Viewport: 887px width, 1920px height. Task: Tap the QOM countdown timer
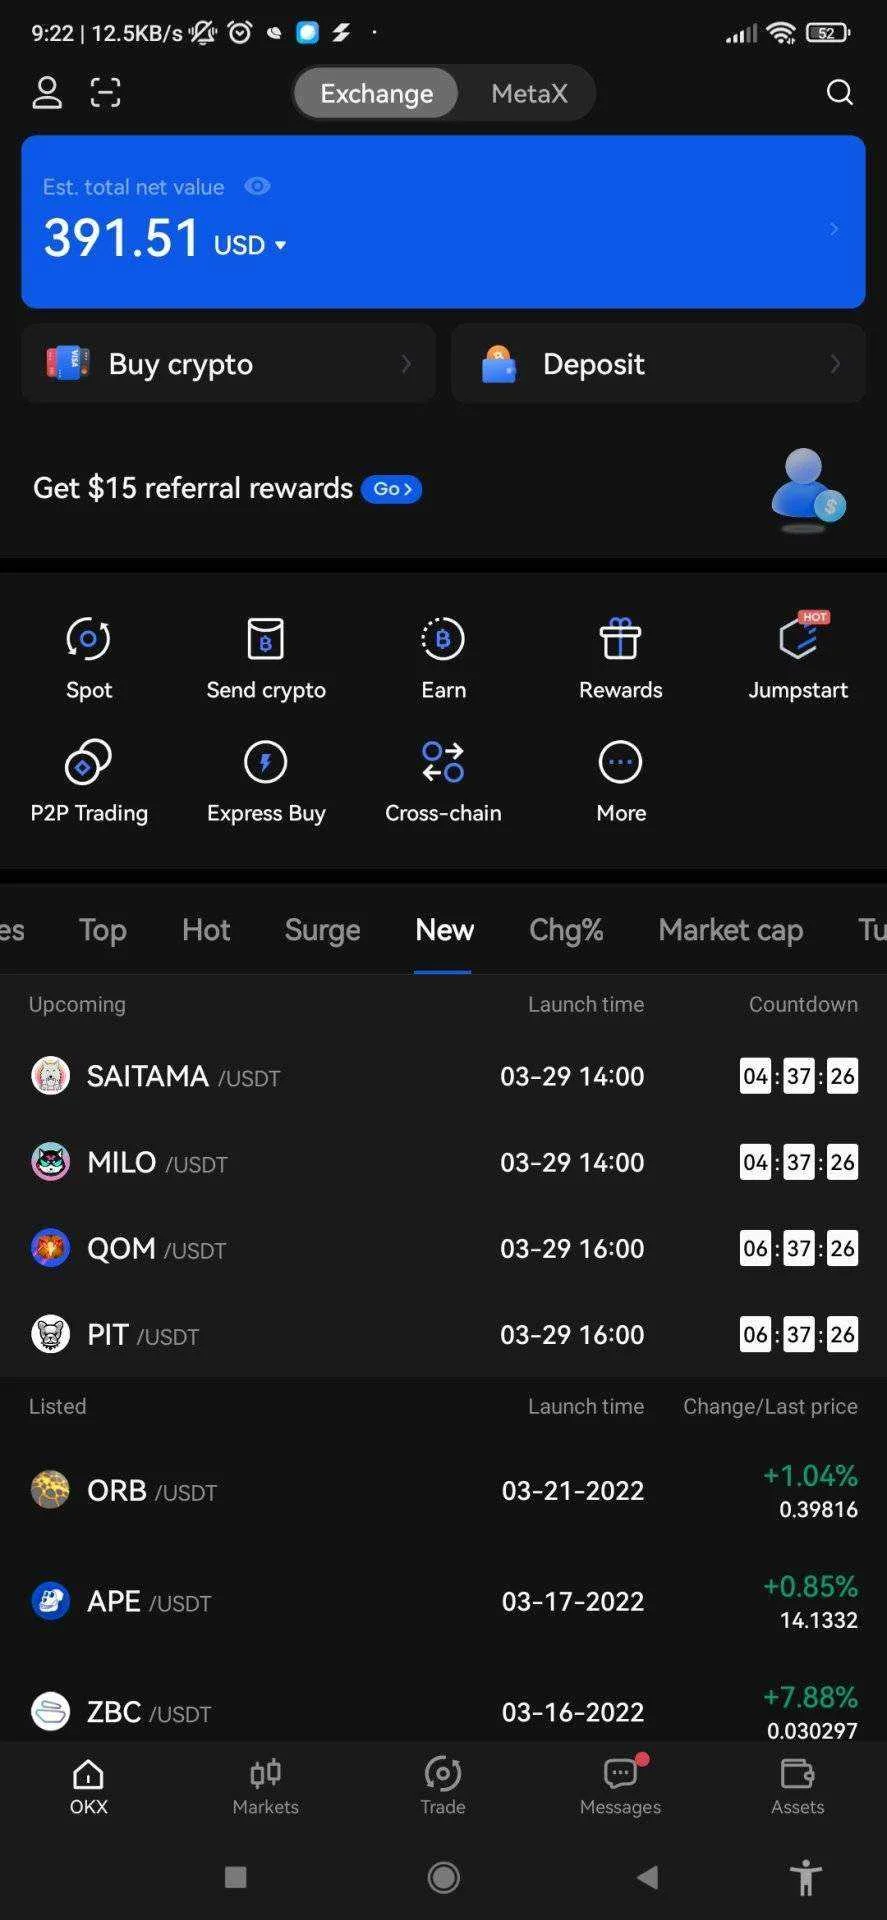pos(799,1248)
